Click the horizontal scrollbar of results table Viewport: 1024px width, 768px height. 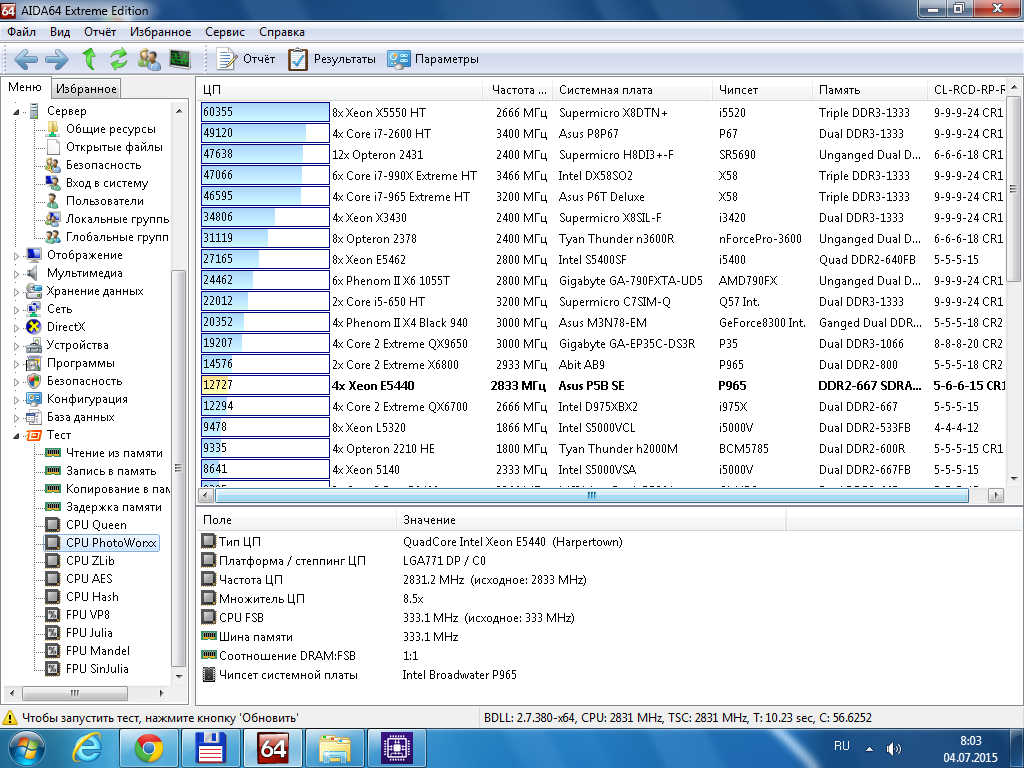[x=591, y=496]
